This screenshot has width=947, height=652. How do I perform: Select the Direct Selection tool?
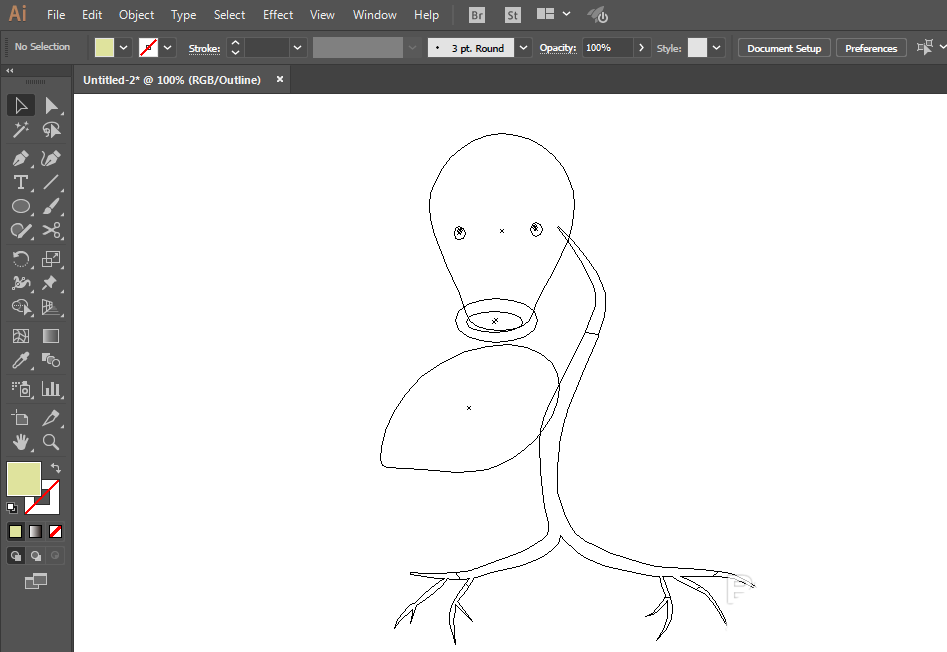pos(51,105)
